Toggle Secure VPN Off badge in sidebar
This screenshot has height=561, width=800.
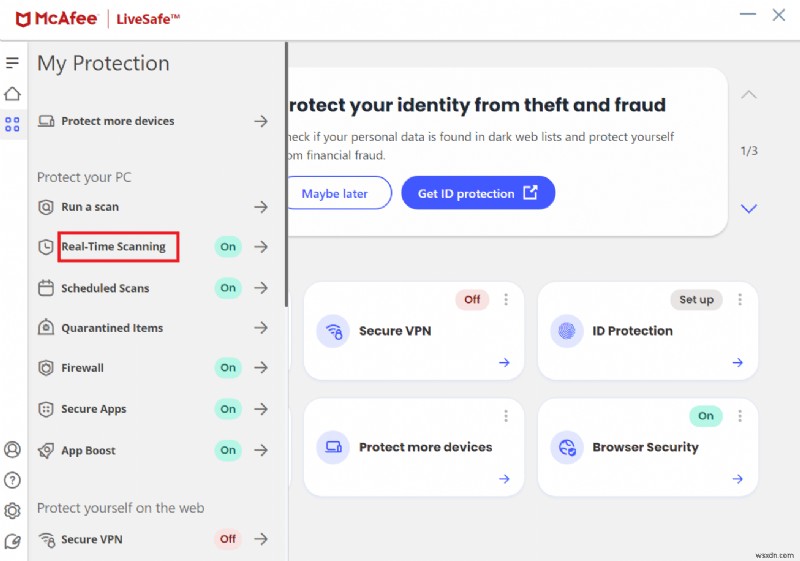pos(228,539)
